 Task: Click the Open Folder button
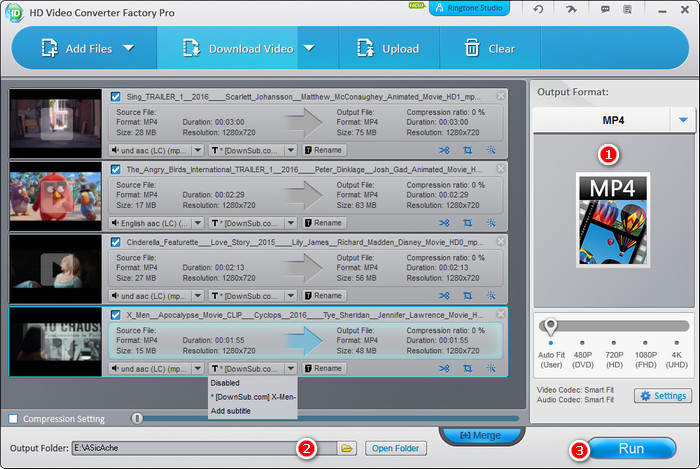395,448
